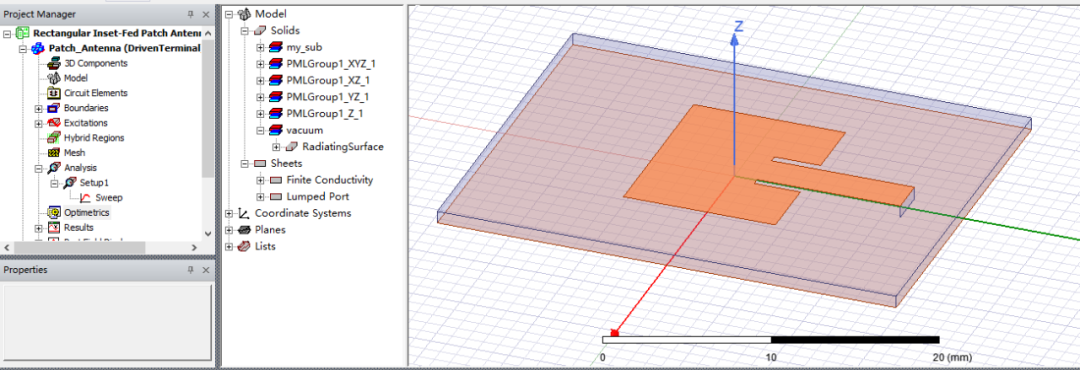
Task: Close the Project Manager panel
Action: 206,14
